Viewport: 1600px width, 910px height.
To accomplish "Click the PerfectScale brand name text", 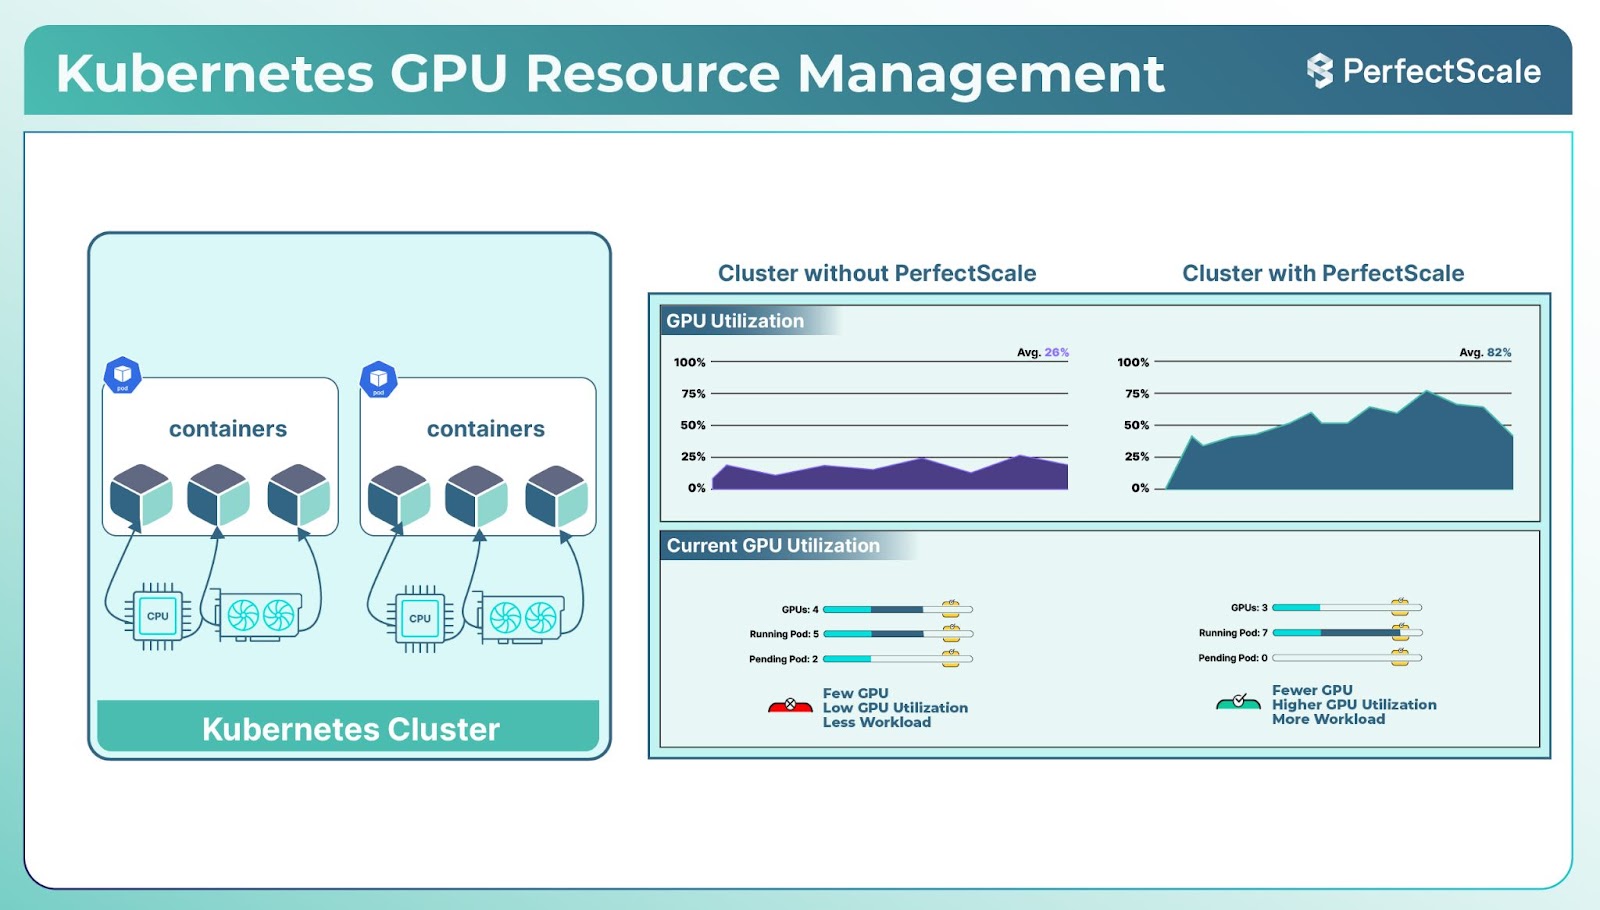I will click(x=1441, y=71).
